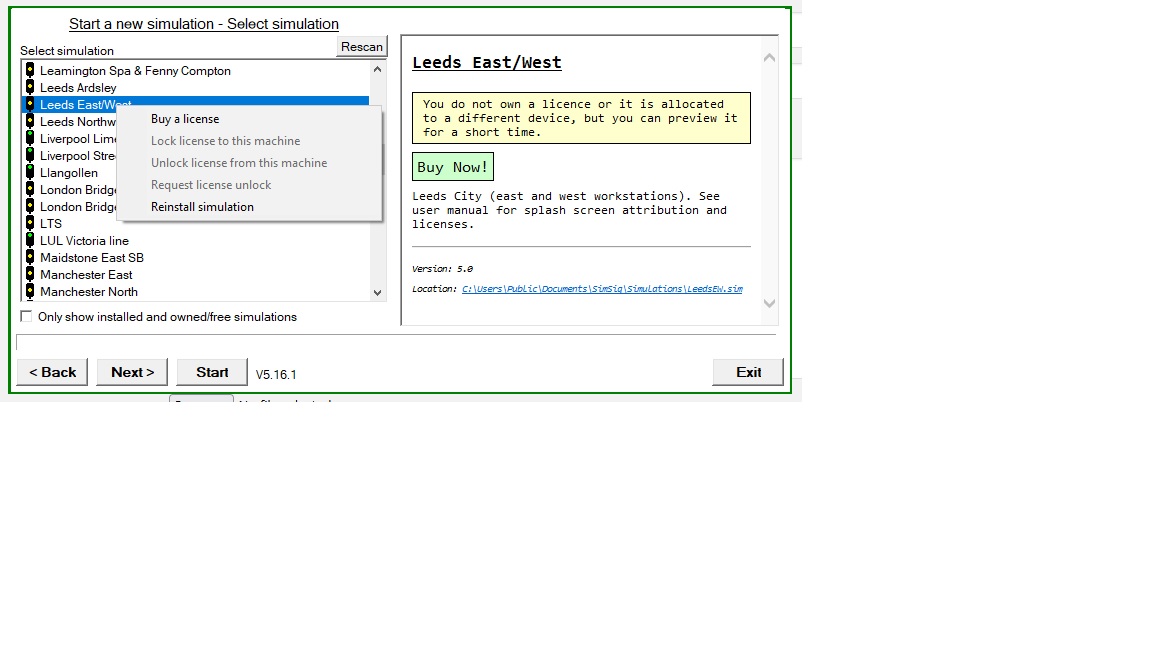This screenshot has width=1152, height=648.
Task: Choose Lock license to this machine
Action: pos(250,141)
